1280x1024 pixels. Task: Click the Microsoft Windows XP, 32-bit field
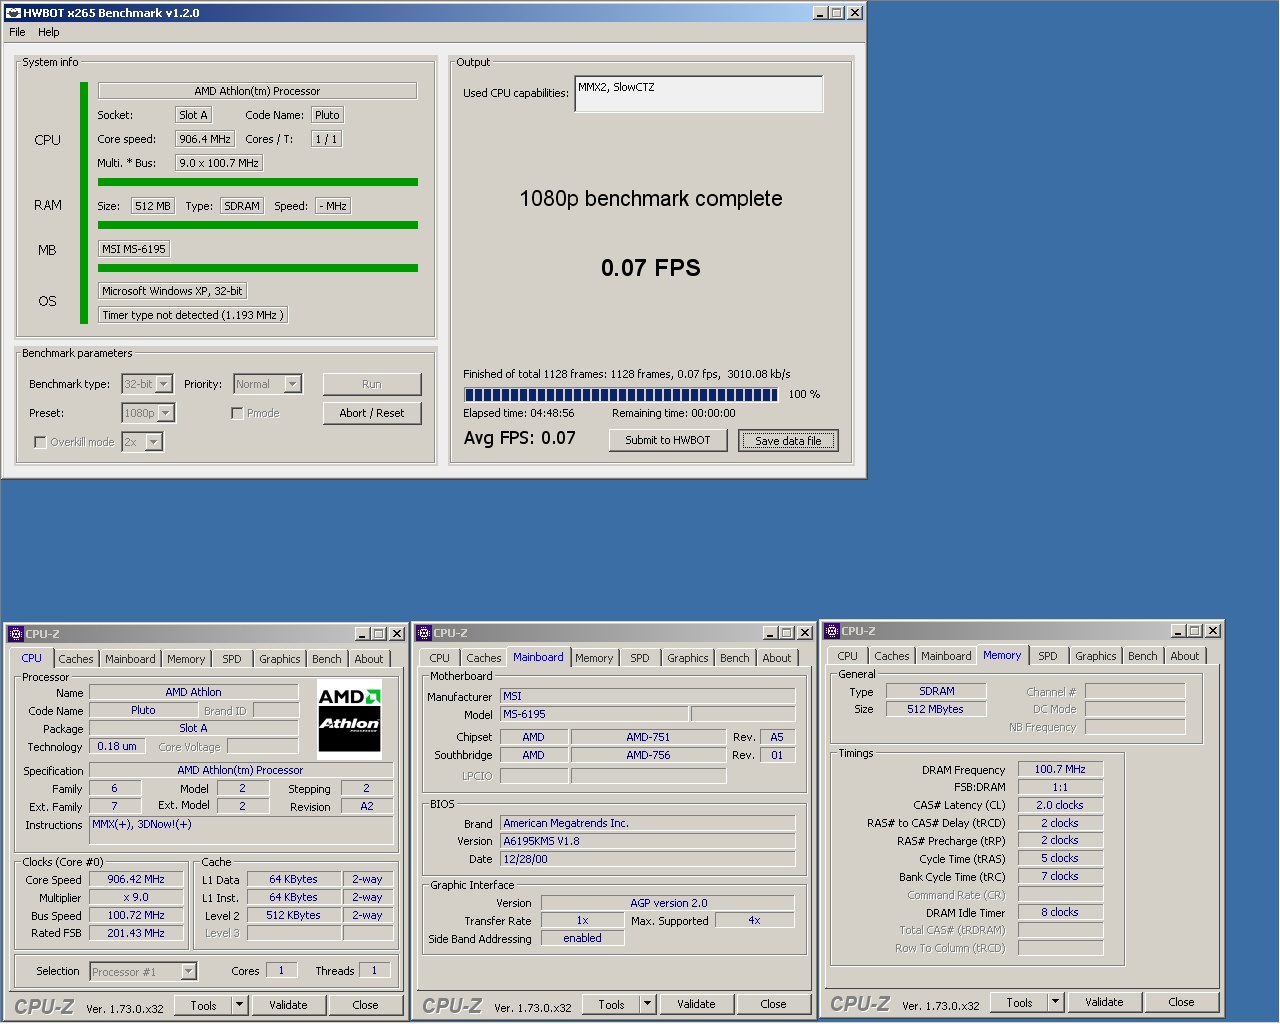pyautogui.click(x=172, y=291)
